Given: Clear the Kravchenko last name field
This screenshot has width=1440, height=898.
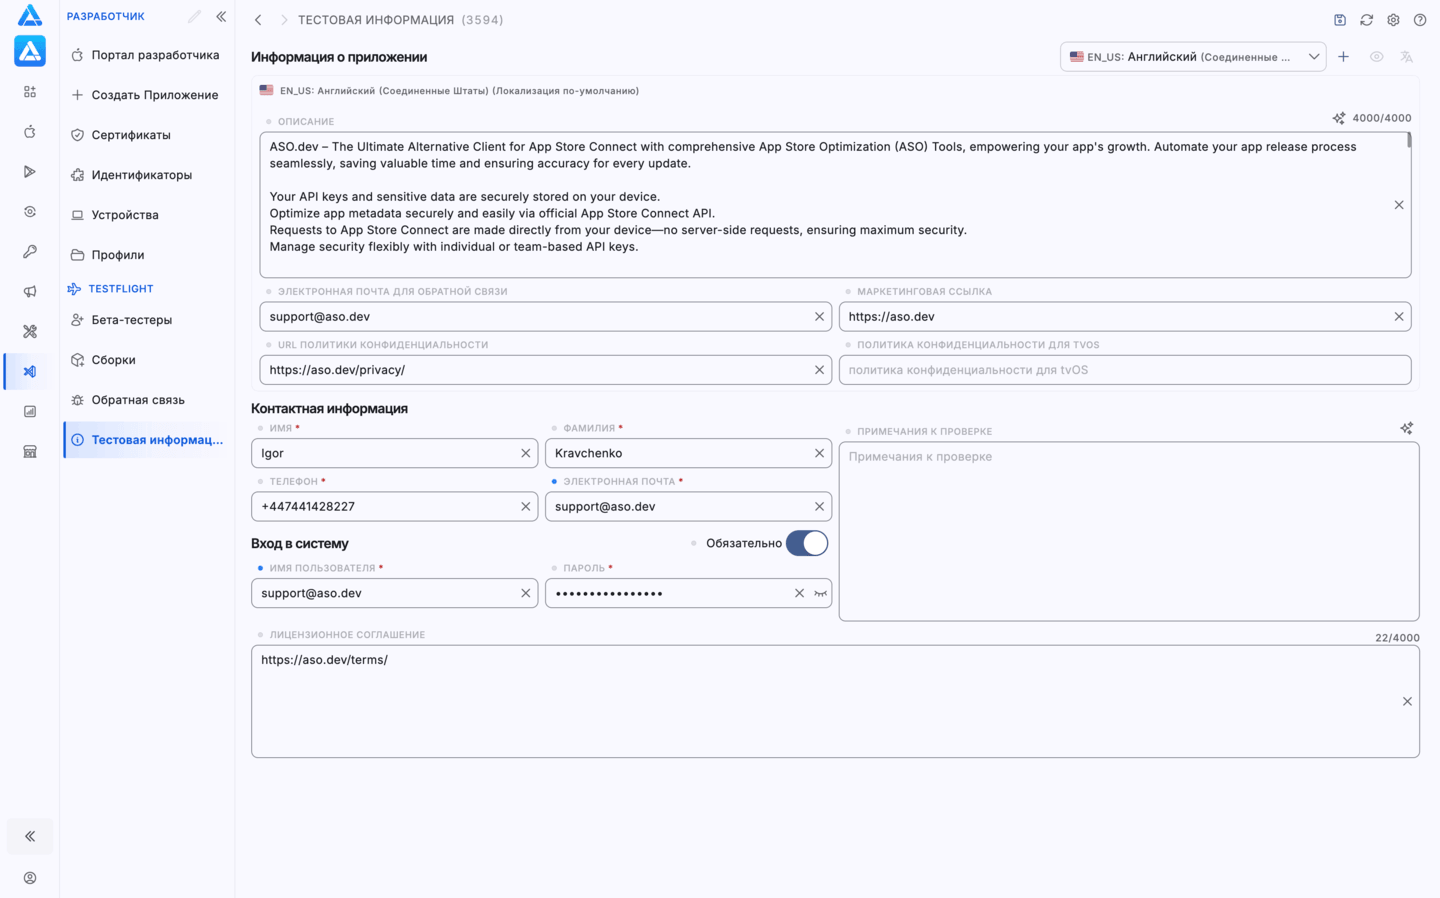Looking at the screenshot, I should (819, 454).
